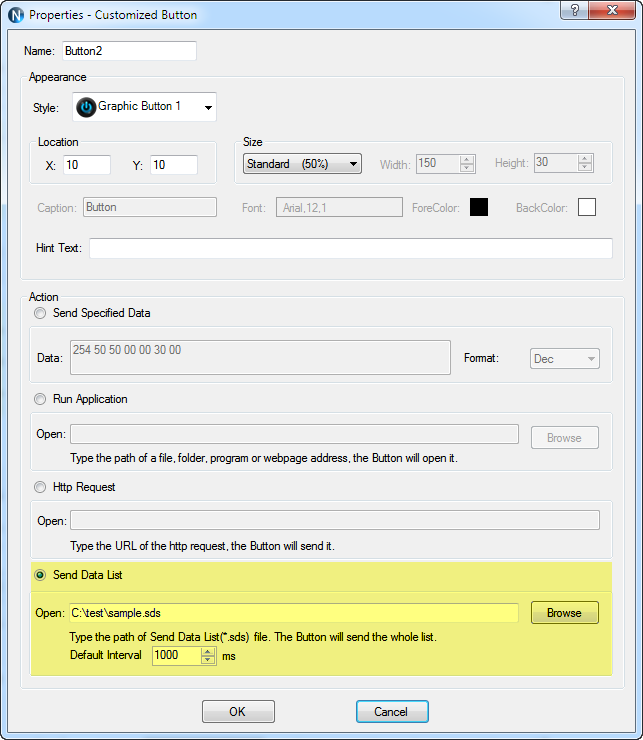Decrease the Width spinner value
This screenshot has height=740, width=643.
pyautogui.click(x=466, y=168)
